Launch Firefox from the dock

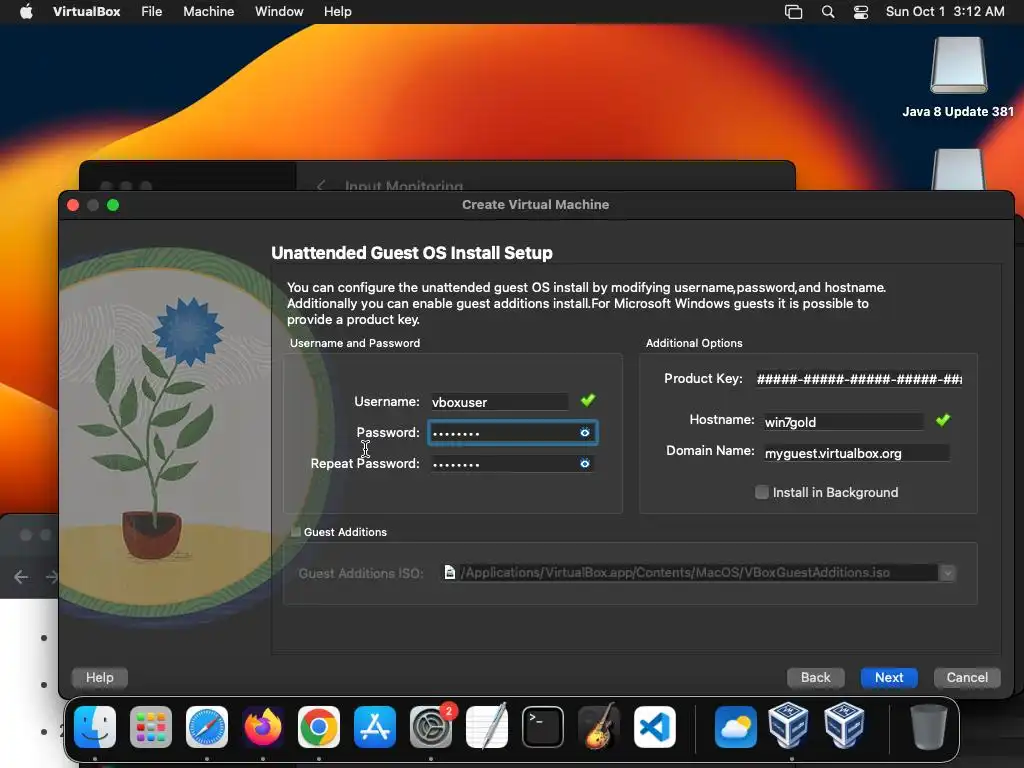tap(263, 727)
